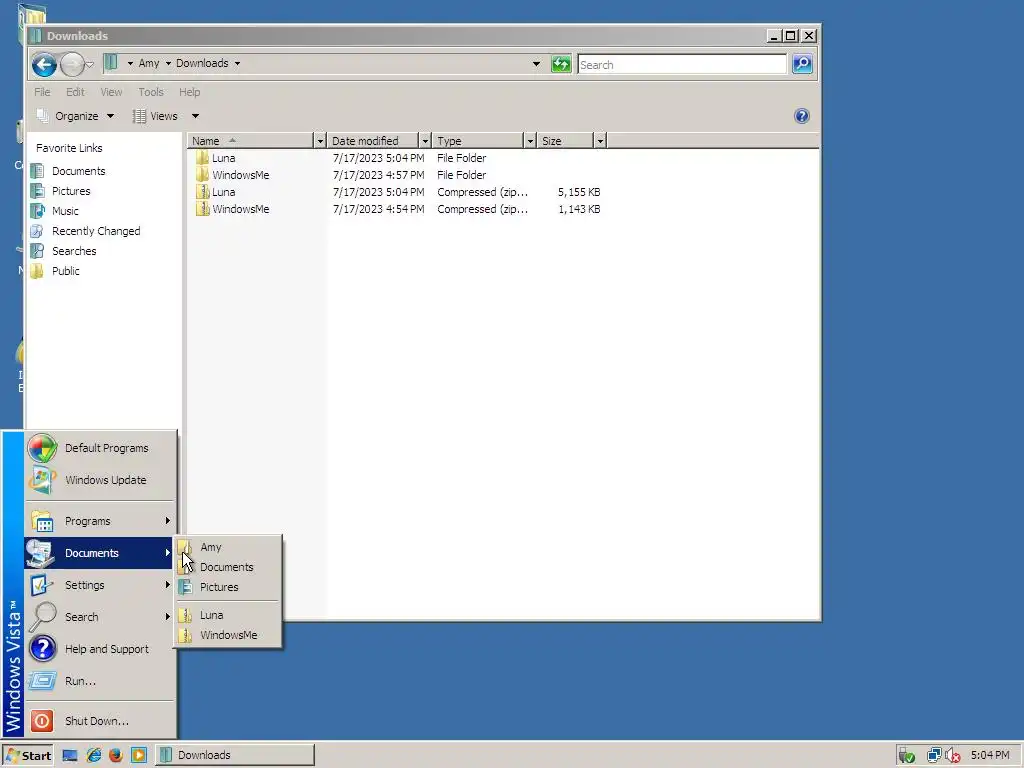Image resolution: width=1024 pixels, height=768 pixels.
Task: Launch Internet Explorer from quick launch
Action: point(94,755)
